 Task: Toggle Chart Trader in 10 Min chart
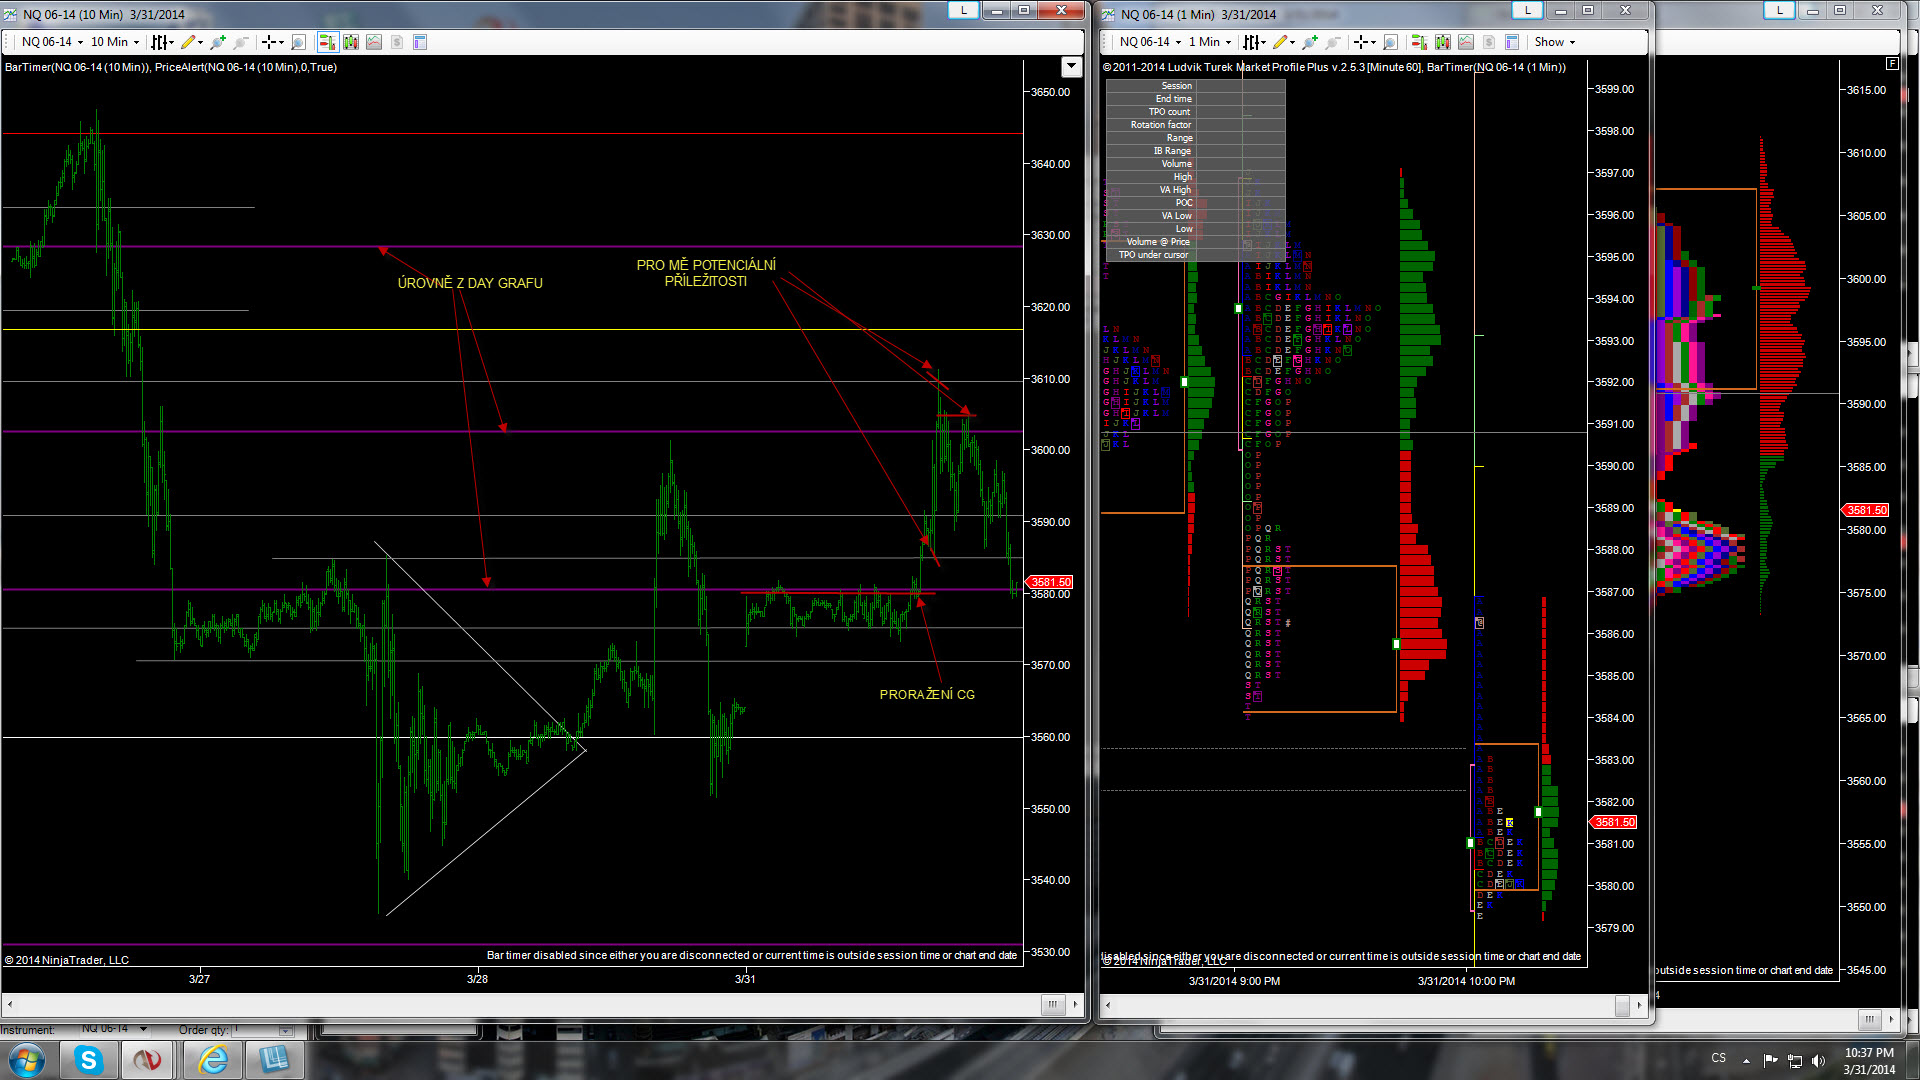328,42
